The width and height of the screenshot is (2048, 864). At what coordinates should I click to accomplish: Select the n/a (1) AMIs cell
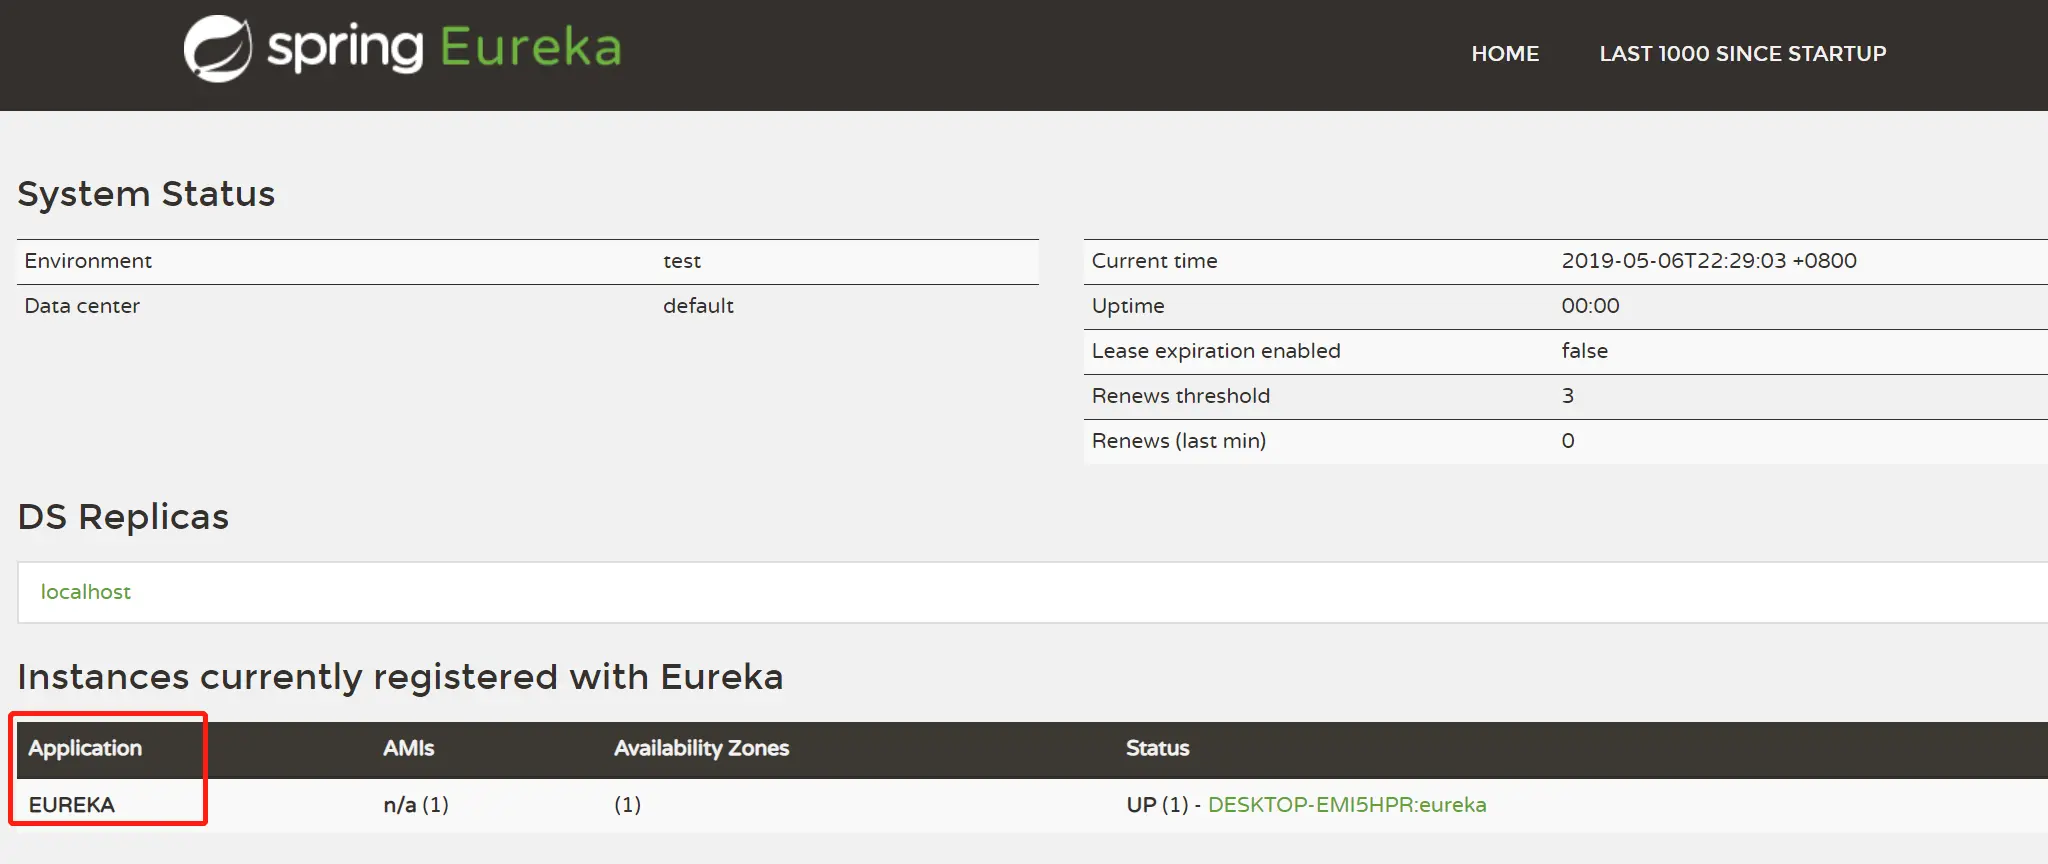coord(416,805)
